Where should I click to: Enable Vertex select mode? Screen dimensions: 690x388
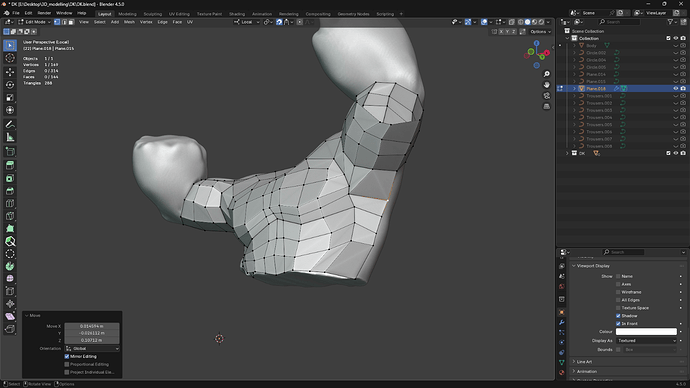click(57, 22)
